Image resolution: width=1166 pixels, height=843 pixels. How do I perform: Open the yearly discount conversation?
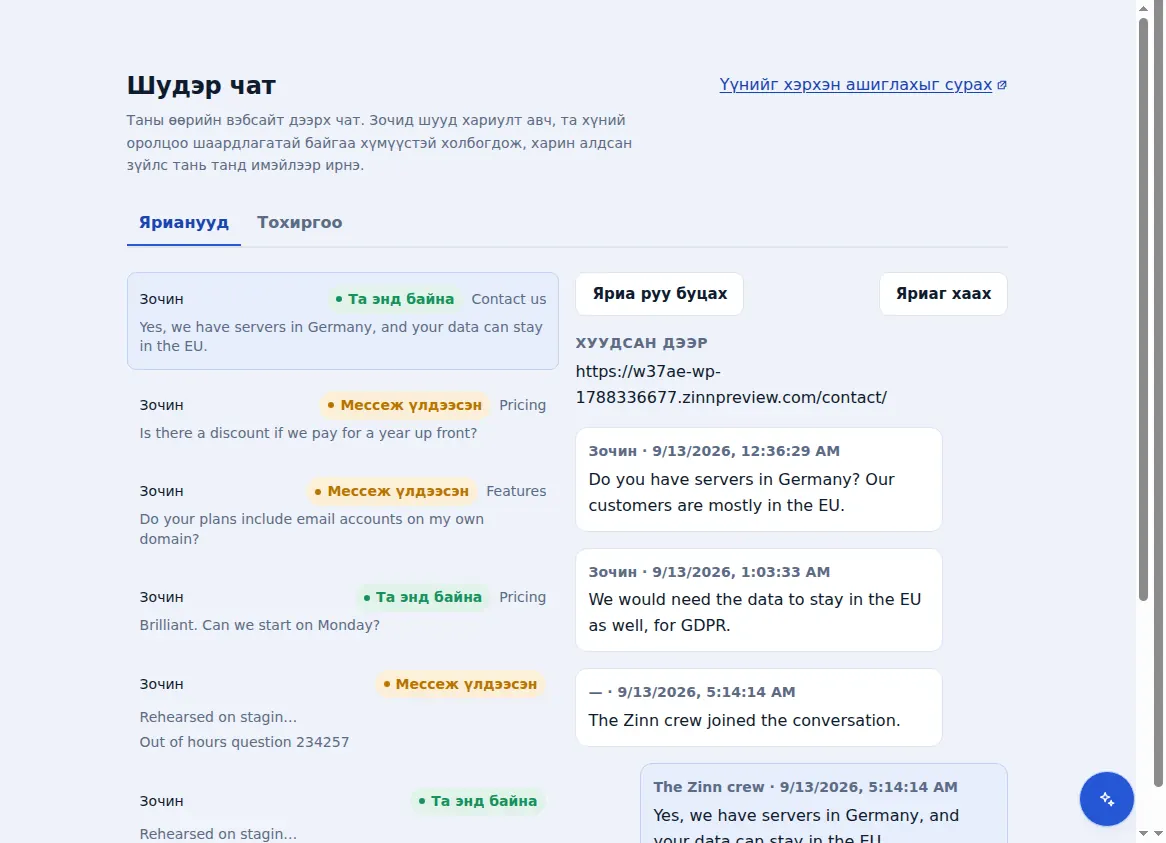pyautogui.click(x=343, y=419)
